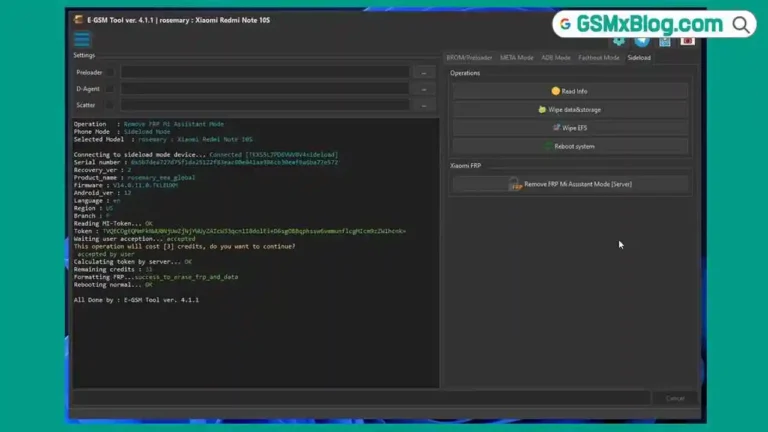Screen dimensions: 768x432
Task: Click the Preloader file path field
Action: pyautogui.click(x=264, y=72)
